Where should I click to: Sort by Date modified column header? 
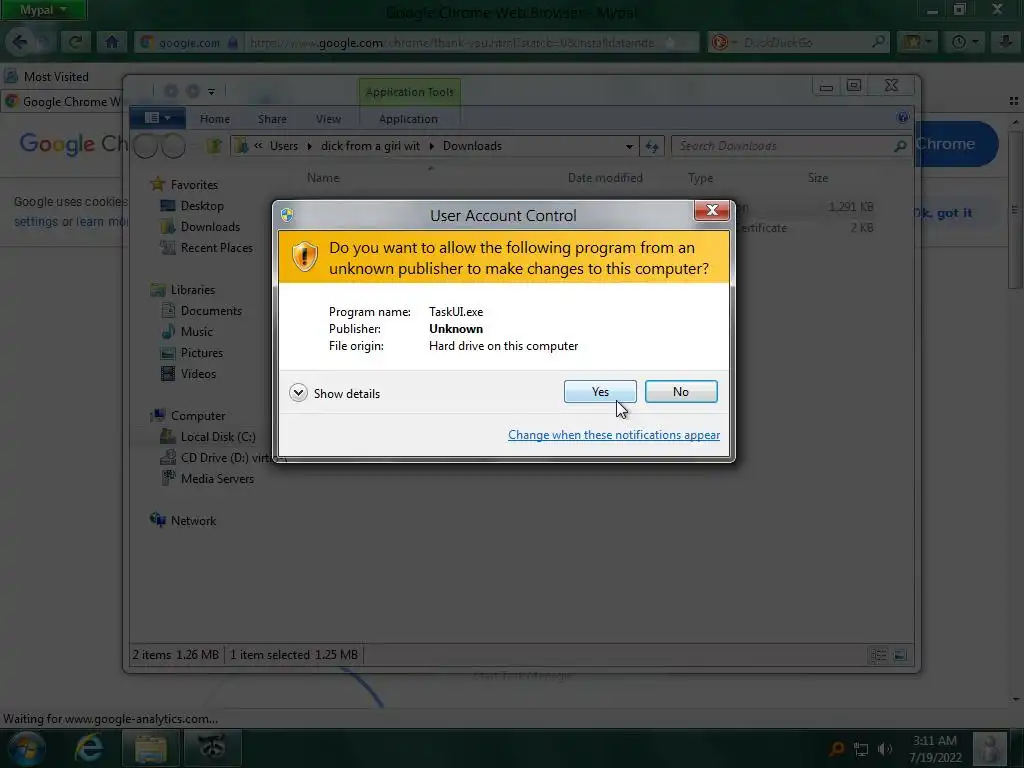(605, 178)
